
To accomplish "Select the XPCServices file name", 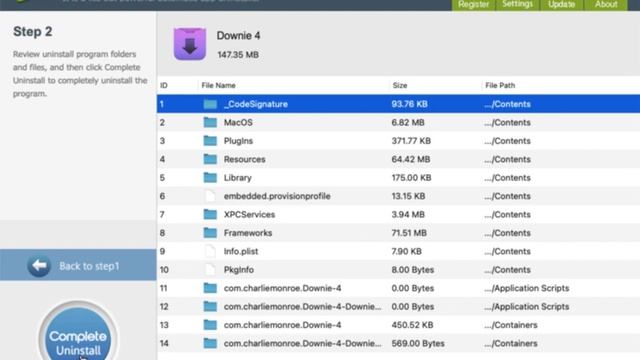I will point(249,214).
